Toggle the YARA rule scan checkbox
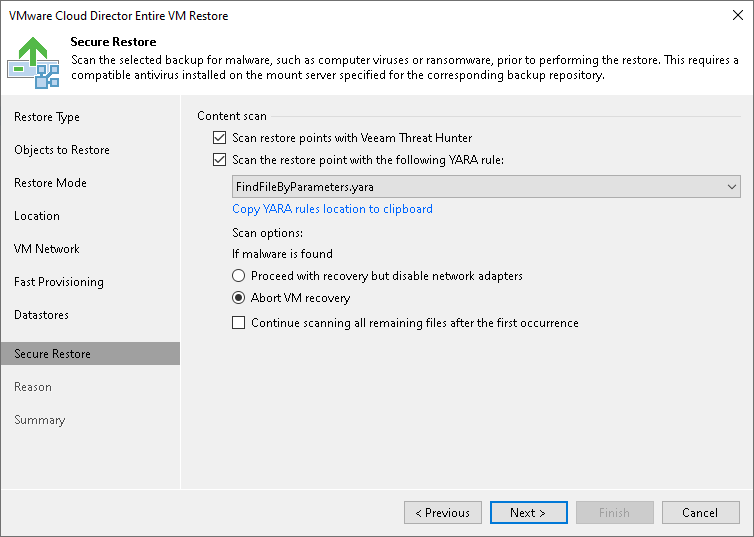Screen dimensions: 754x537 219,160
